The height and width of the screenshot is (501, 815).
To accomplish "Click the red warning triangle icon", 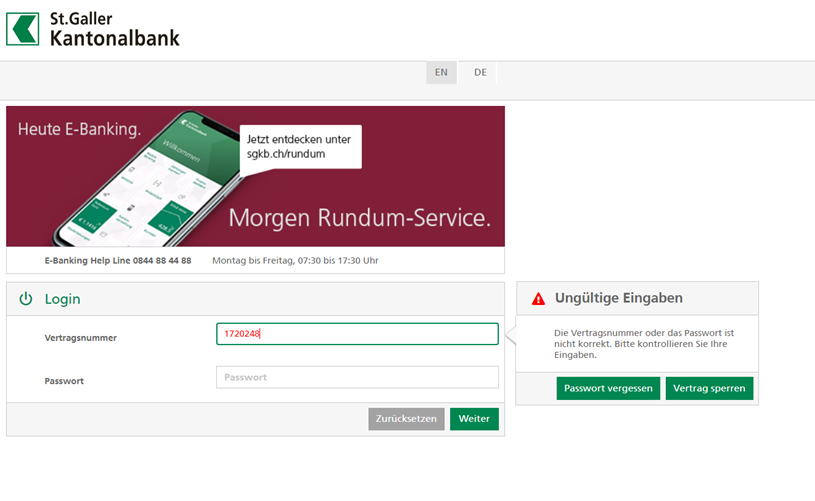I will click(x=538, y=298).
